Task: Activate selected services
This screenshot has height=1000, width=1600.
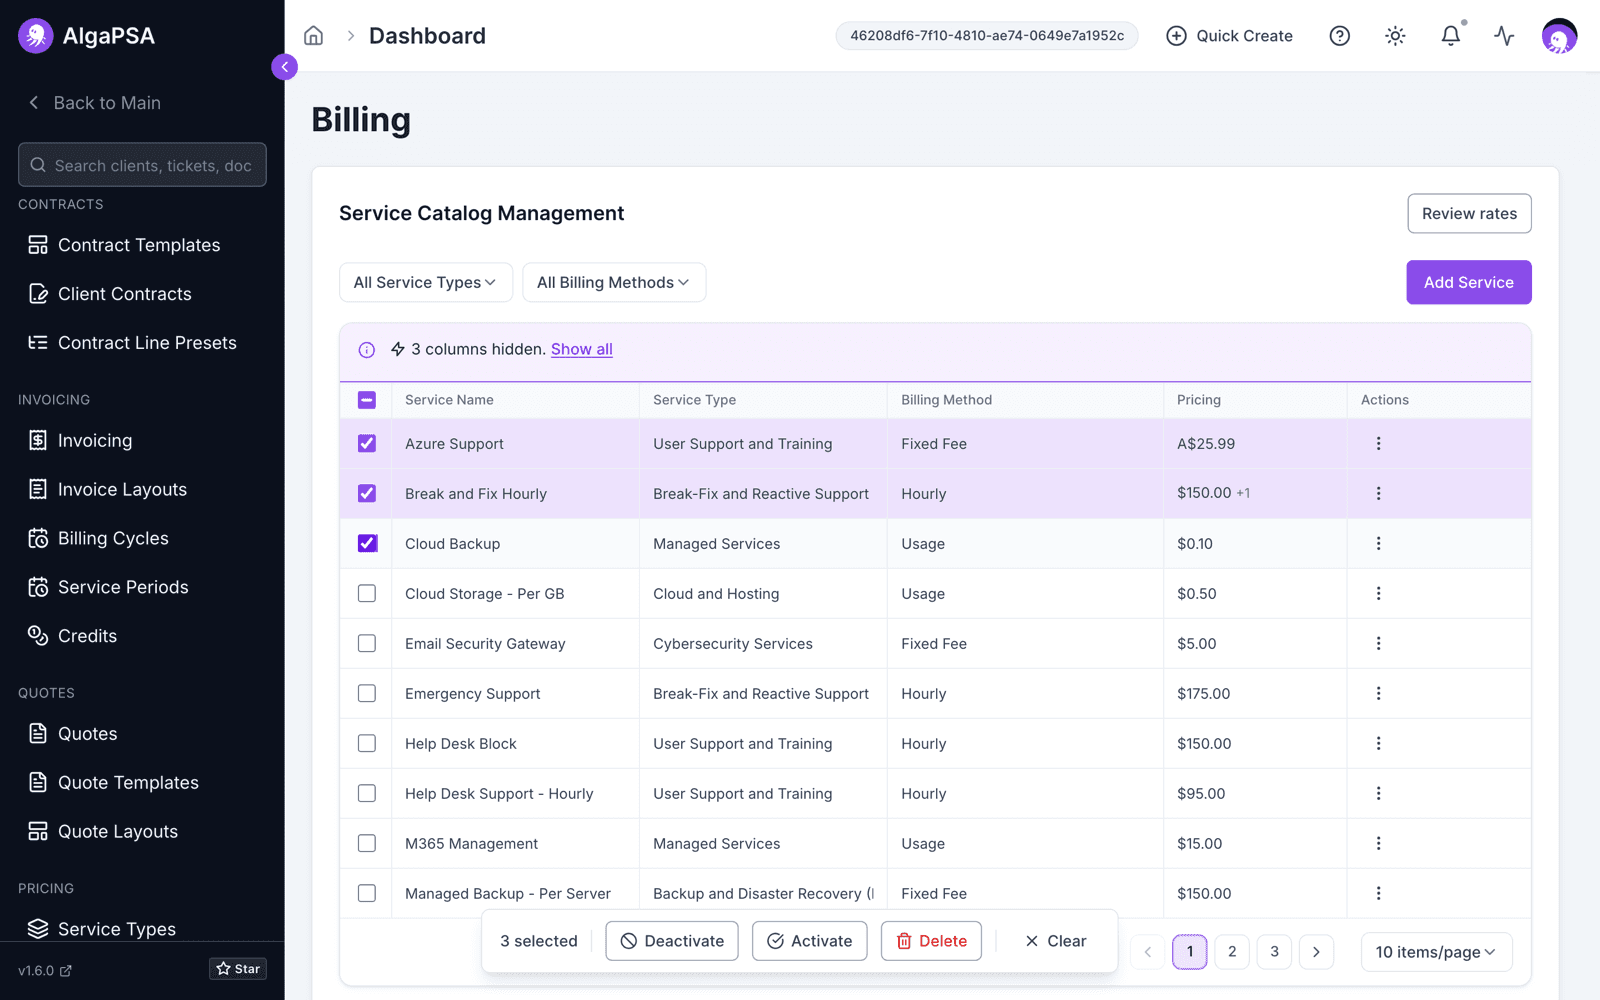Action: tap(809, 941)
